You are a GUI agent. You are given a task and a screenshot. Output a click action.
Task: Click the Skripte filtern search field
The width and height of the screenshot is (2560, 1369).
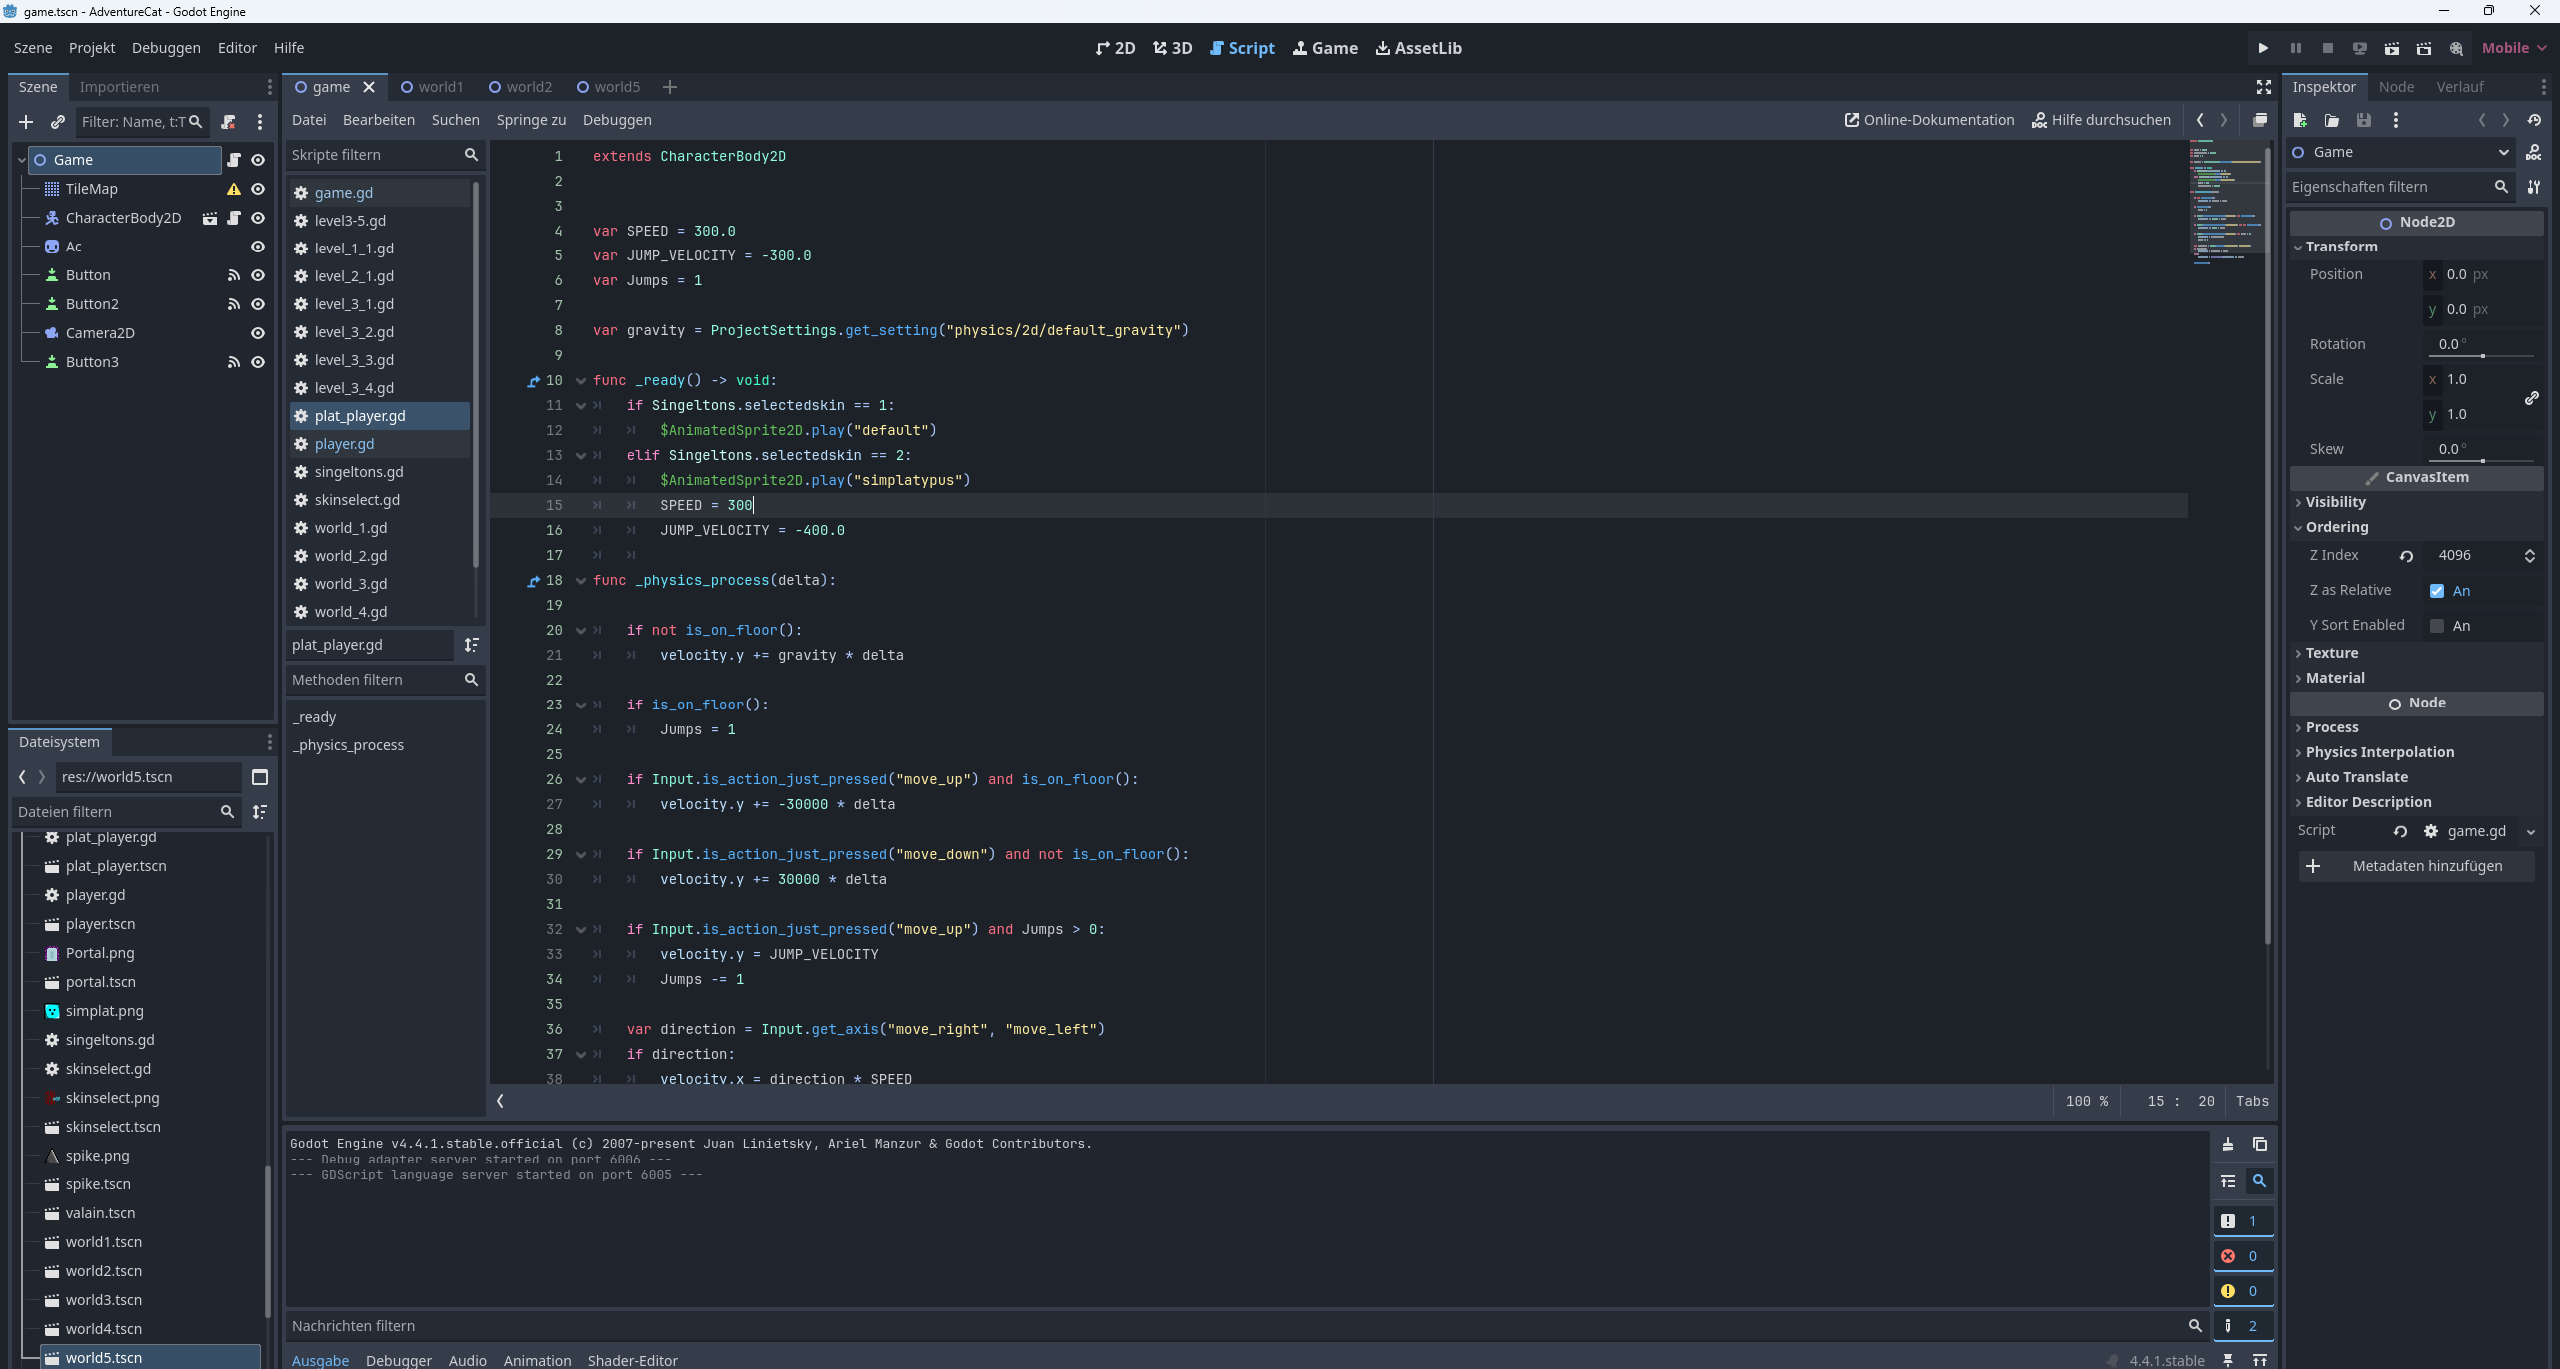coord(374,155)
